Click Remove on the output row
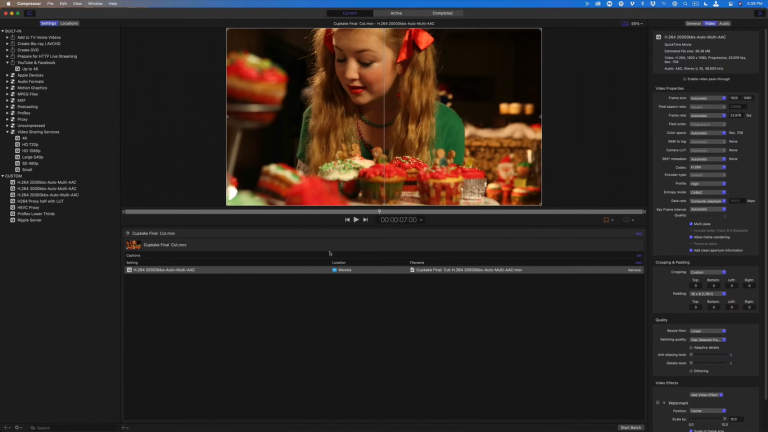This screenshot has height=432, width=768. [x=634, y=270]
